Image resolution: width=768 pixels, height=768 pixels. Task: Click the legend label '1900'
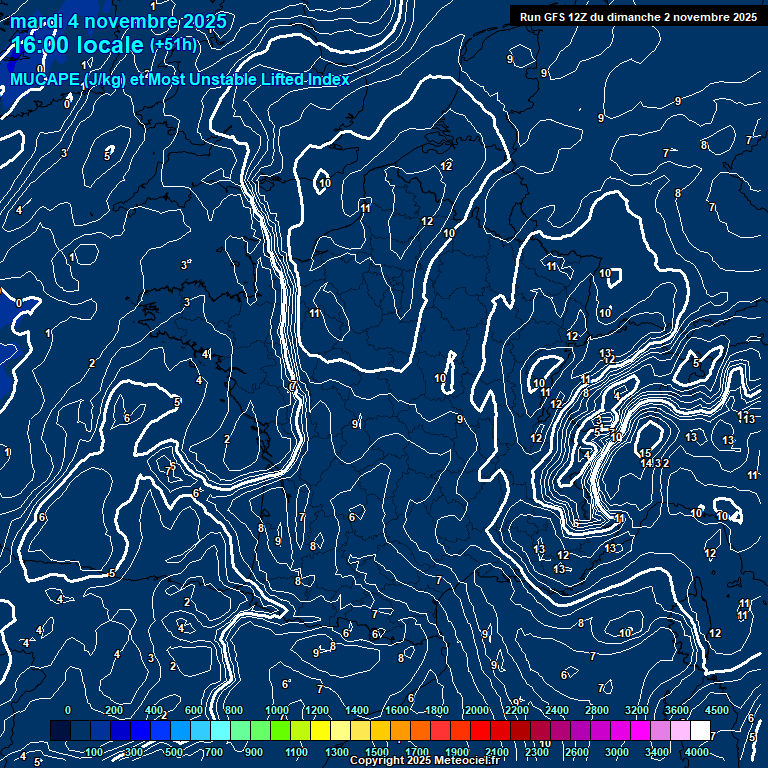456,752
